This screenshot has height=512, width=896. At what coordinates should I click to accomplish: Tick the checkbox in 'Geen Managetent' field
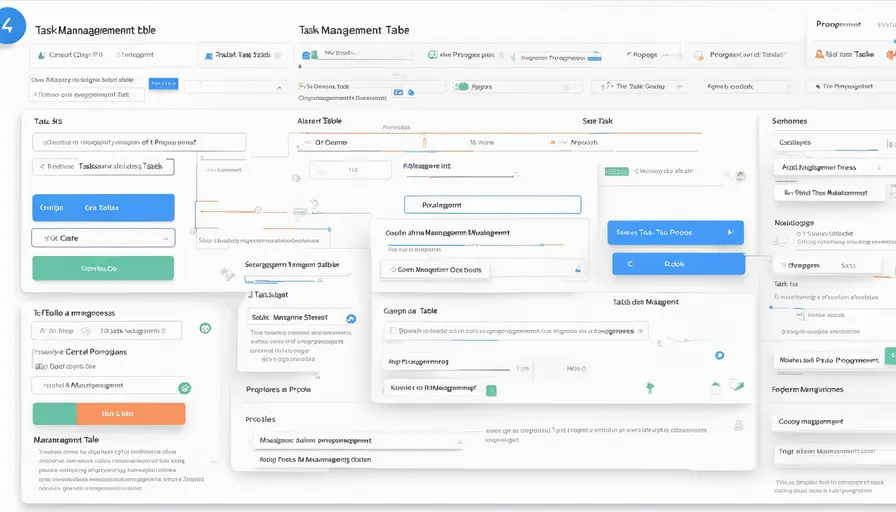pos(390,270)
